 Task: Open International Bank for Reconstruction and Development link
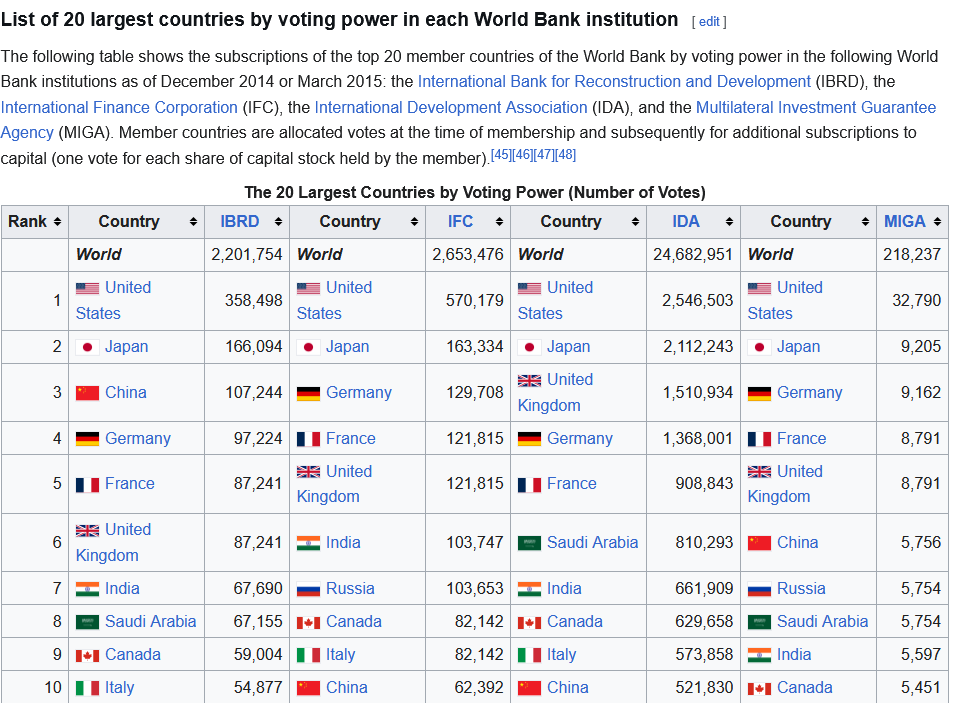[x=614, y=82]
